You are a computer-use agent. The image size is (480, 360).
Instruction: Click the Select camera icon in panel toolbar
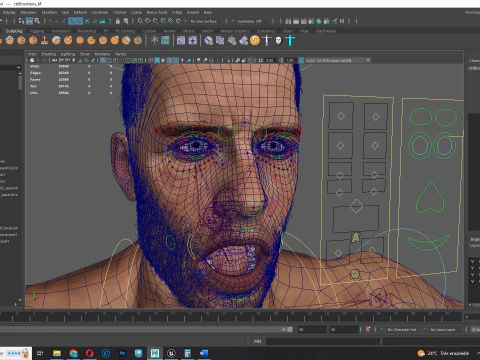click(32, 60)
